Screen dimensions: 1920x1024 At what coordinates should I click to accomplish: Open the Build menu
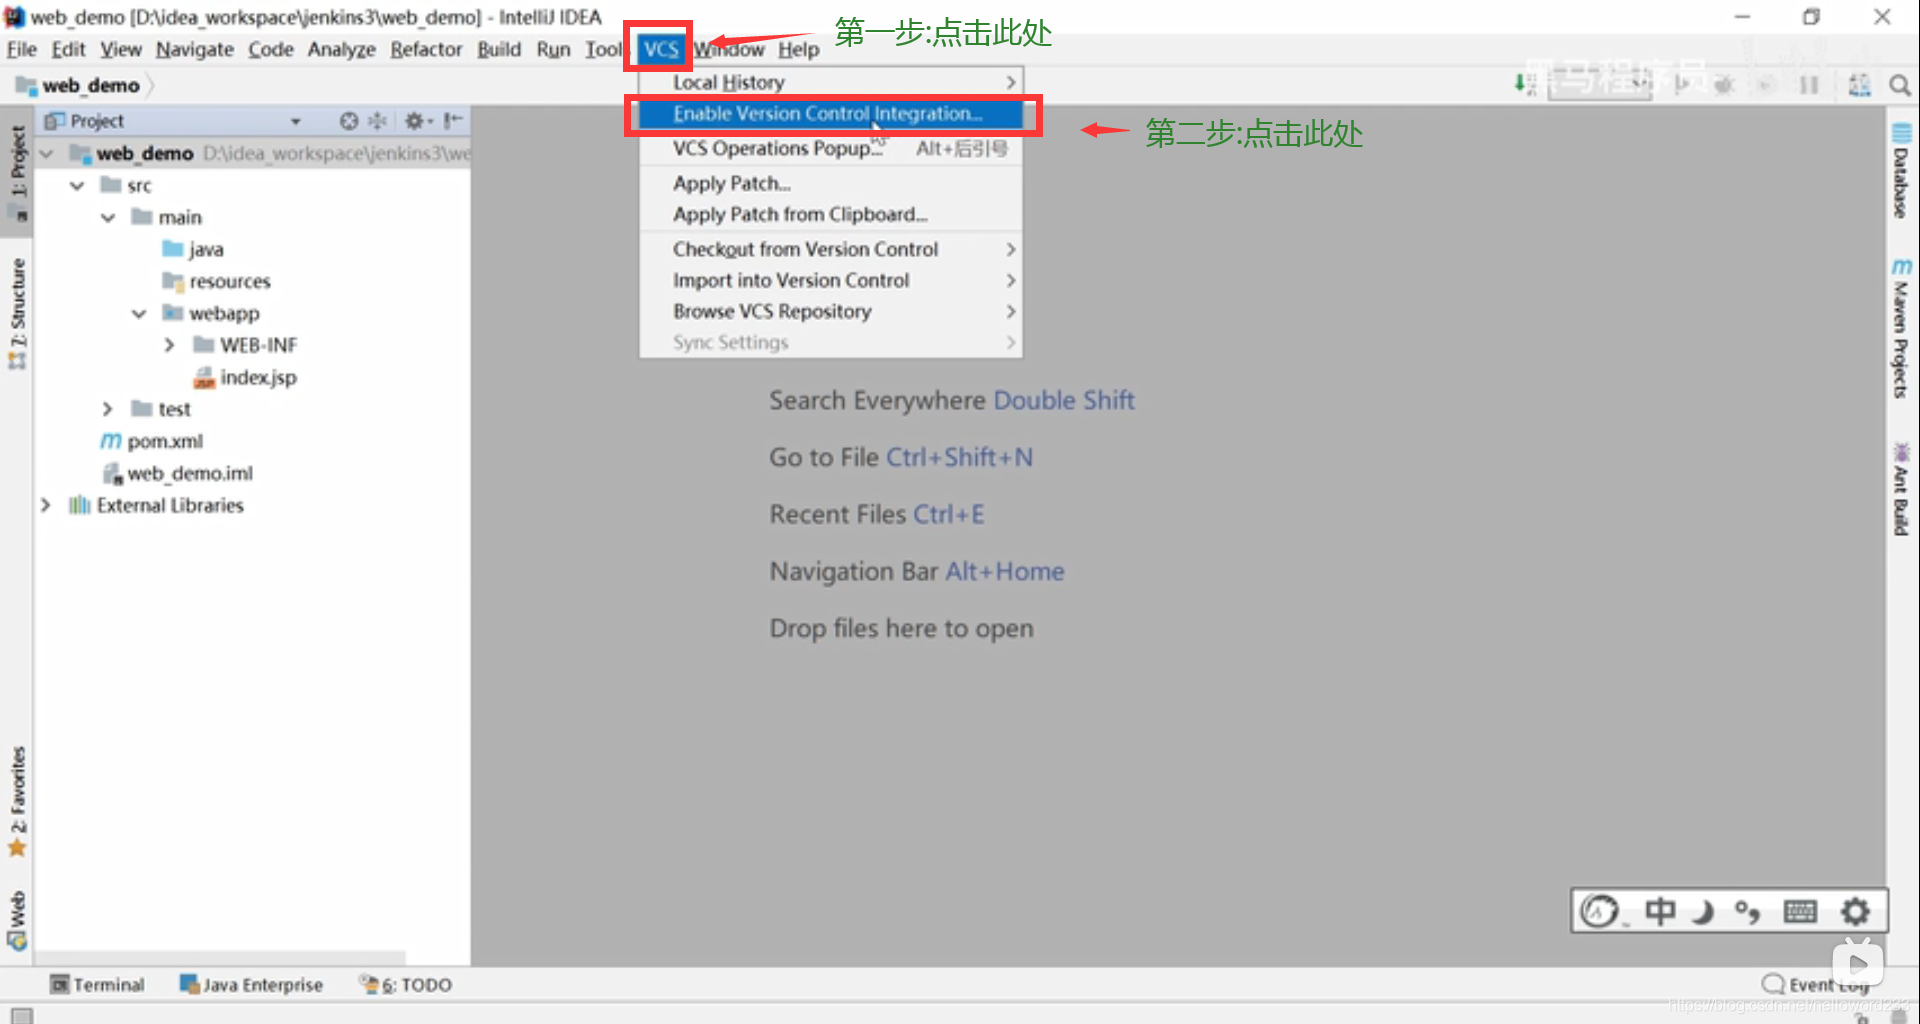499,49
